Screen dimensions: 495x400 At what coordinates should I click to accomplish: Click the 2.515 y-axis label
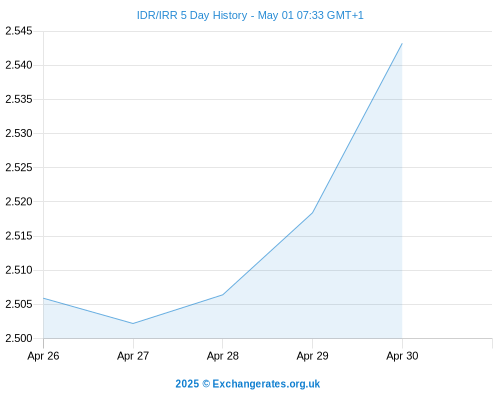[x=19, y=236]
